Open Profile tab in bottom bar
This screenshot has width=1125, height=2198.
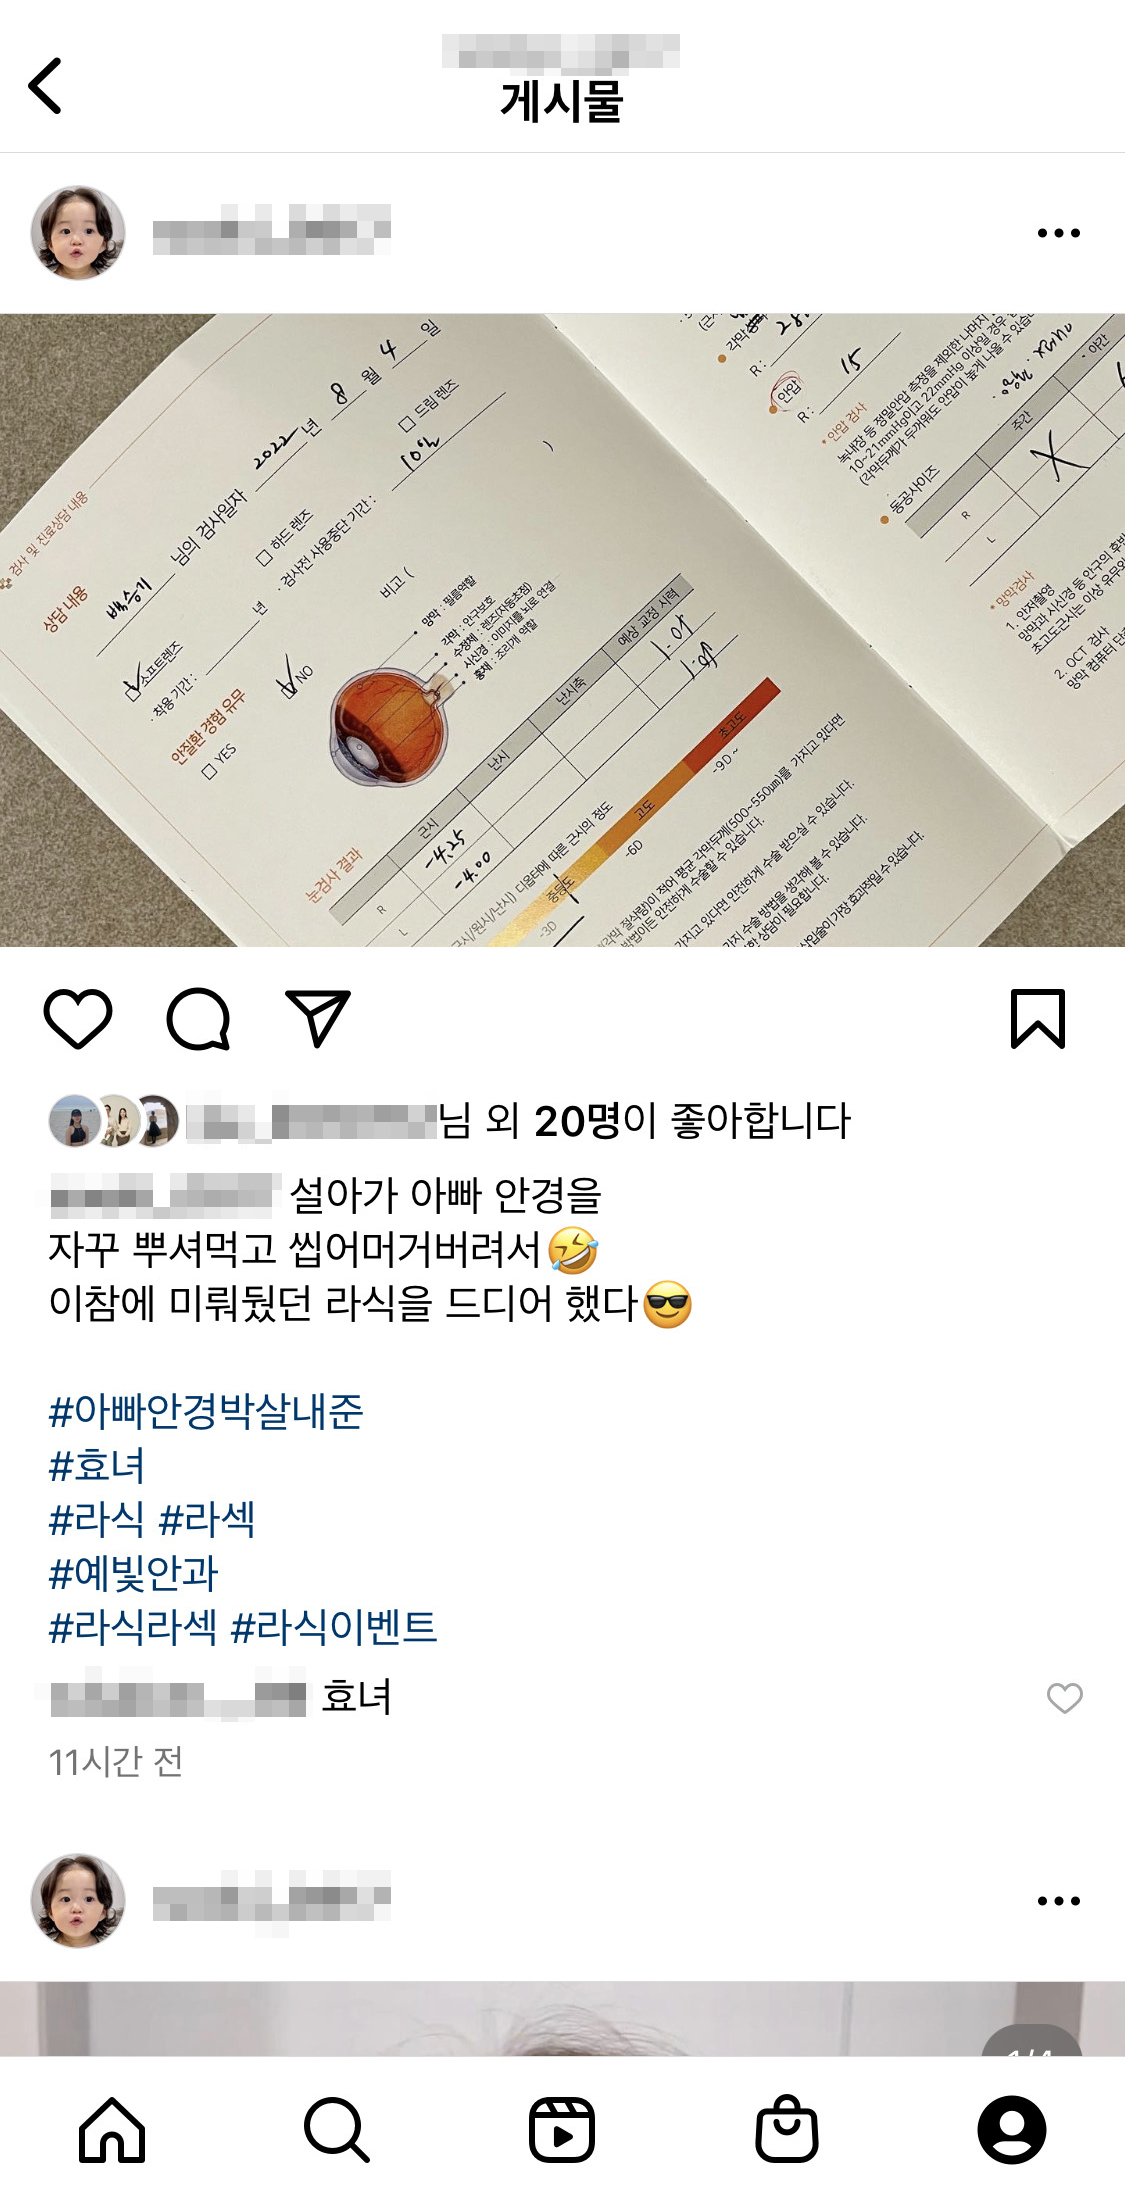click(1012, 2130)
